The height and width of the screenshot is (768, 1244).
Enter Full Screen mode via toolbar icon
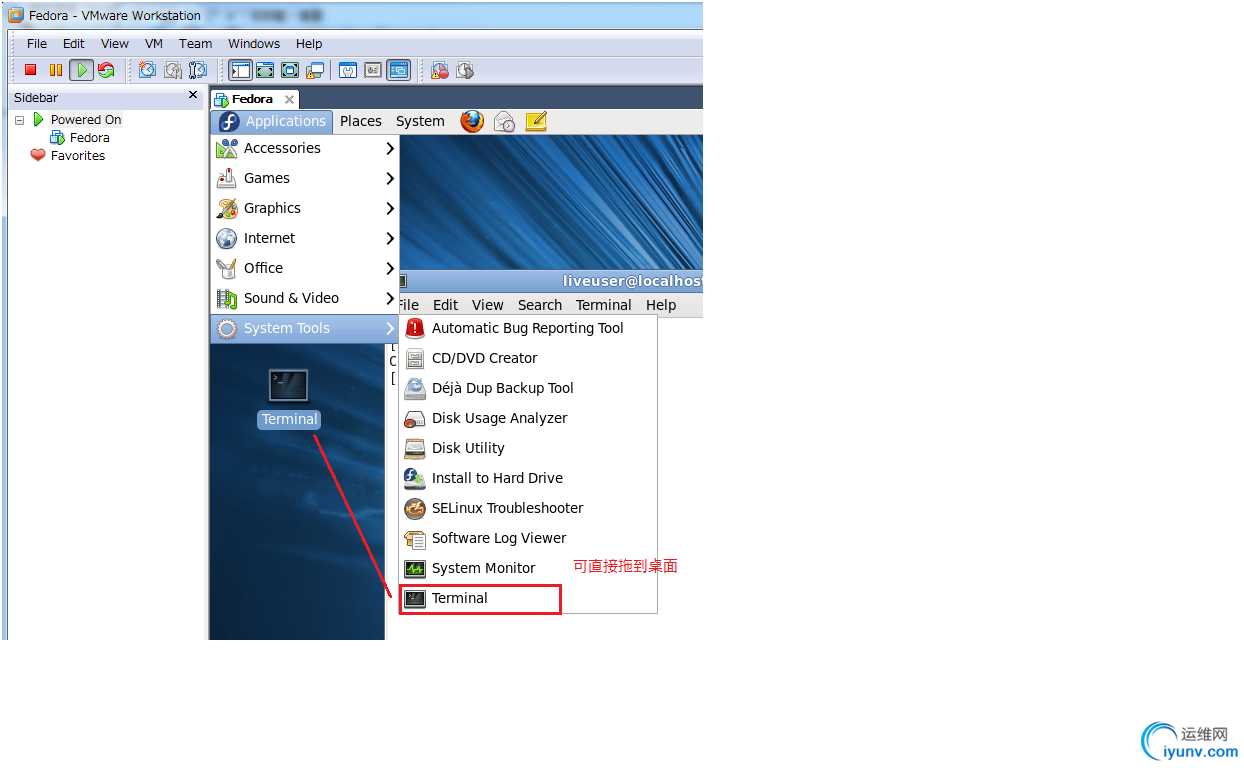pyautogui.click(x=290, y=70)
